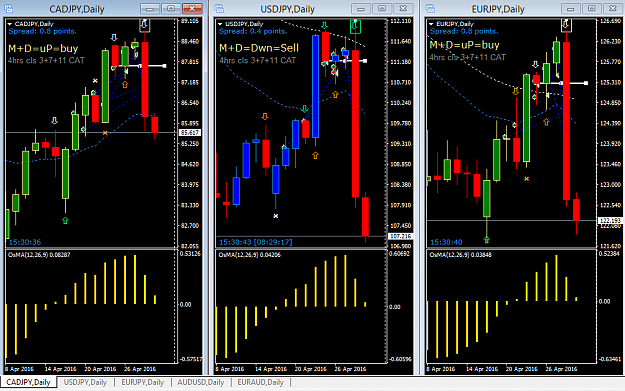625x391 pixels.
Task: Open the EURJPY,Daily chart tab
Action: click(143, 382)
